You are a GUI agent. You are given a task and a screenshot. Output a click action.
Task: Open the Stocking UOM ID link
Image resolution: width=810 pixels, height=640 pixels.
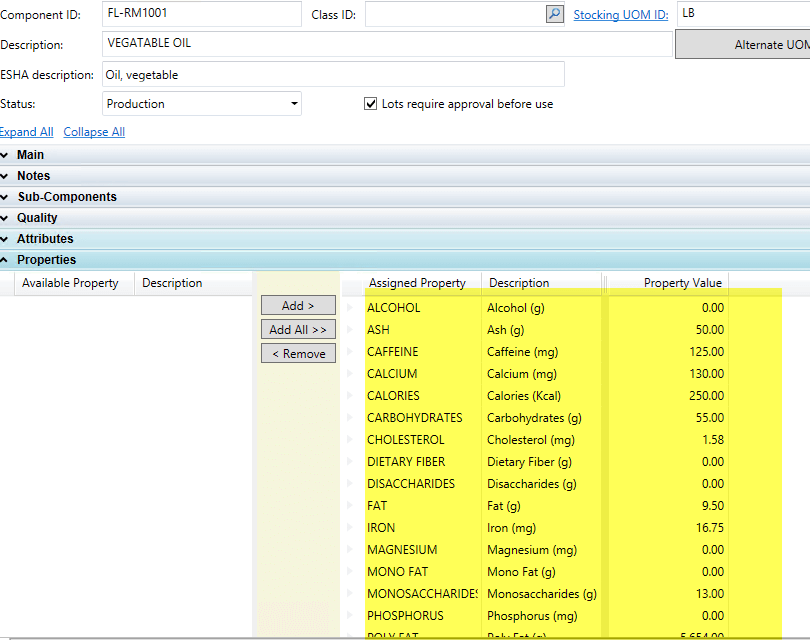[x=620, y=15]
